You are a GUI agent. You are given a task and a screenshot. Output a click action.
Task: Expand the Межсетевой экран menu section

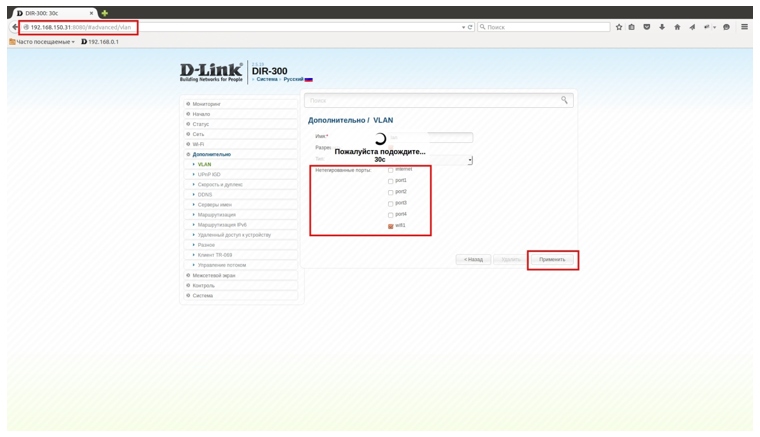[215, 275]
